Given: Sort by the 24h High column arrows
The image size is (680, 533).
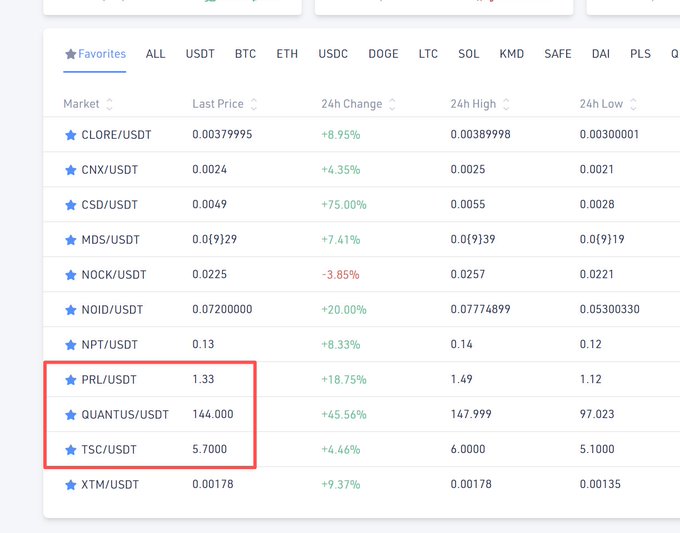Looking at the screenshot, I should click(x=506, y=104).
